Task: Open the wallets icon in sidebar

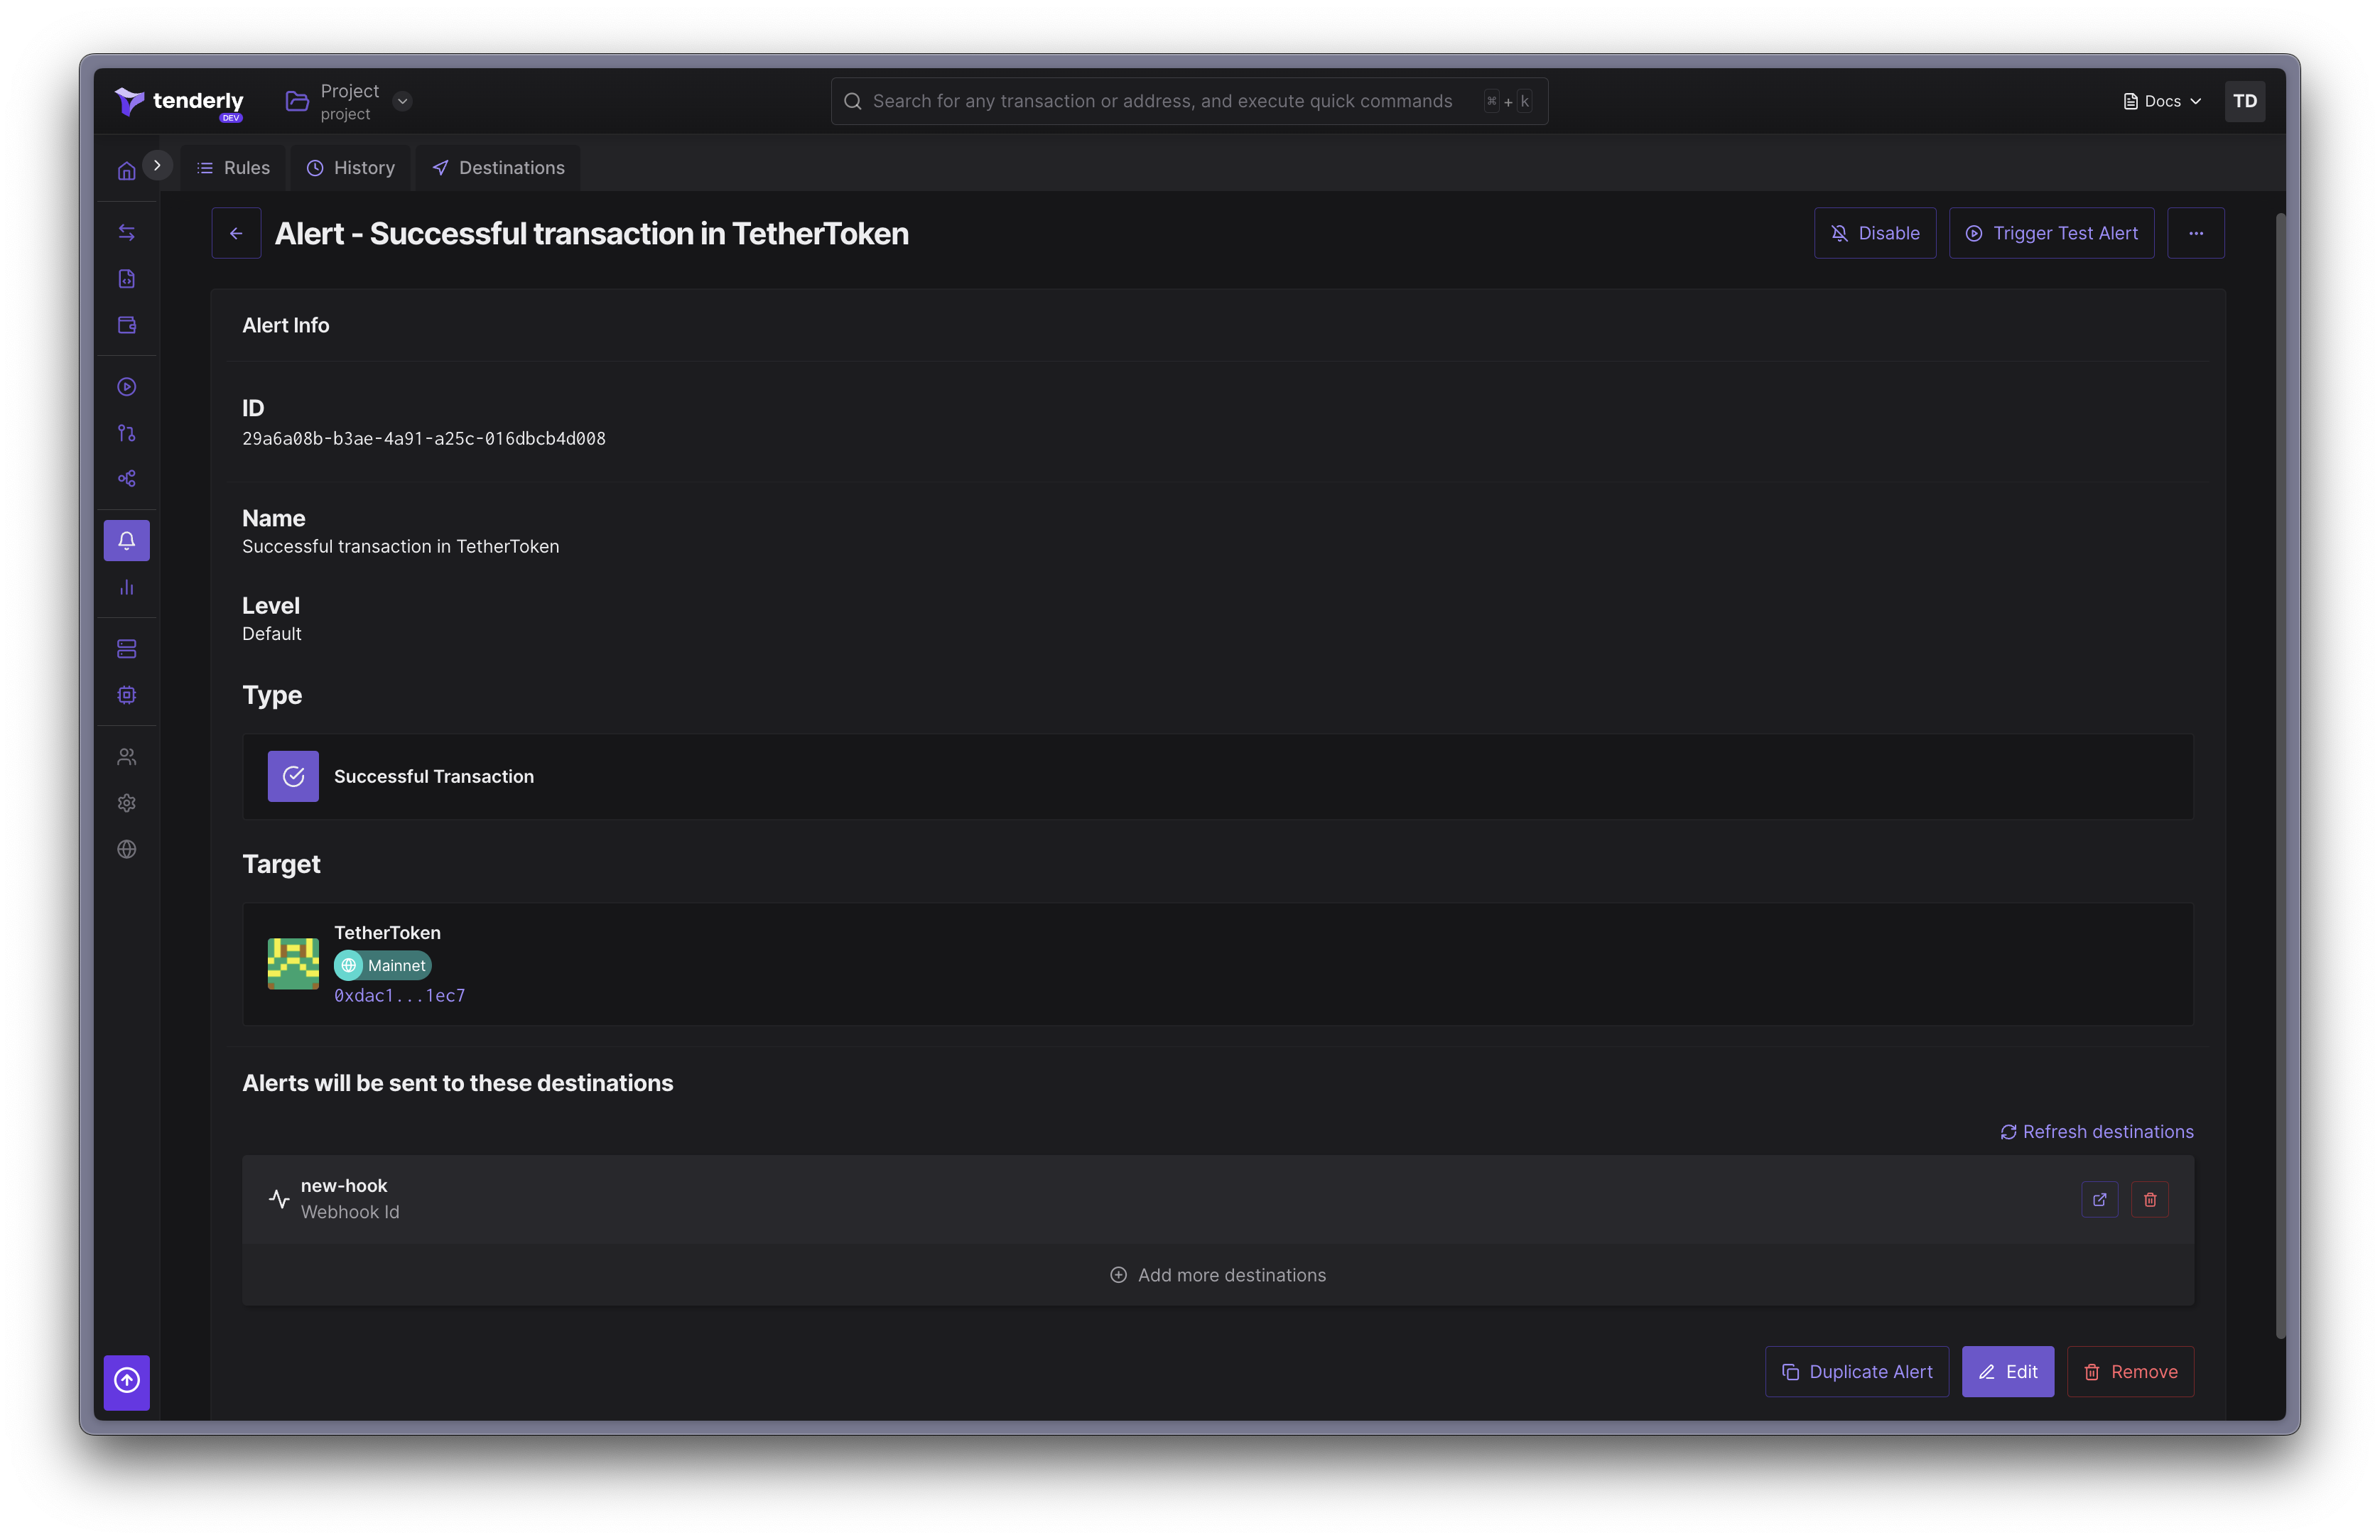Action: [x=126, y=325]
